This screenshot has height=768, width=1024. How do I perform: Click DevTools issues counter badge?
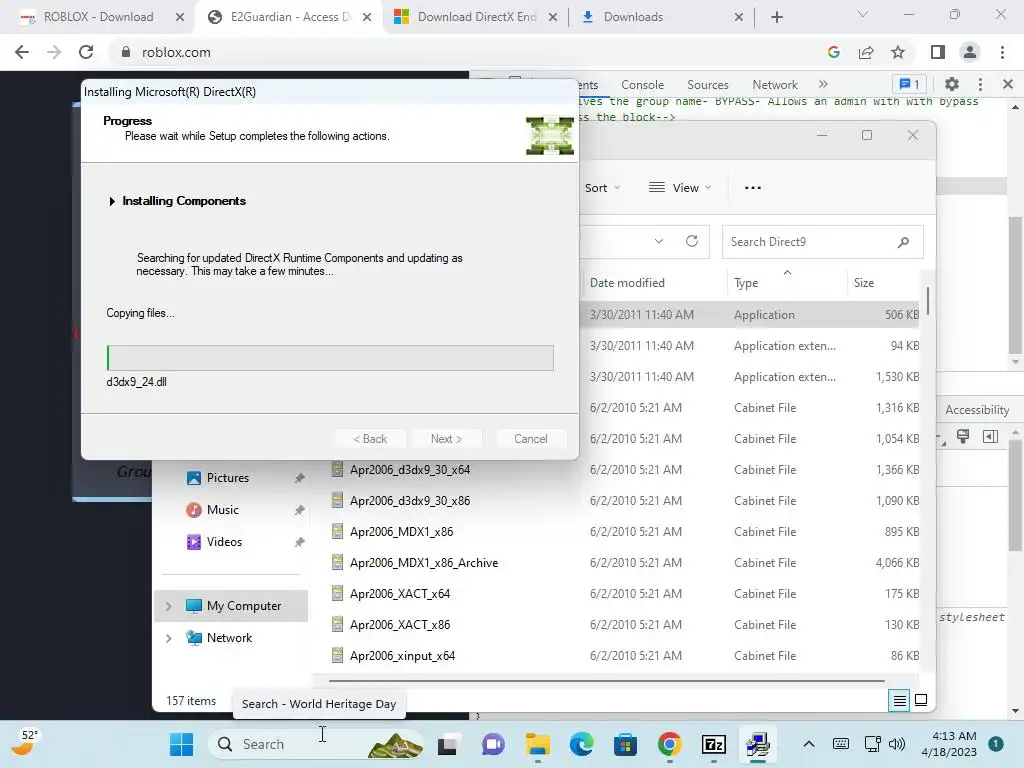(x=909, y=84)
